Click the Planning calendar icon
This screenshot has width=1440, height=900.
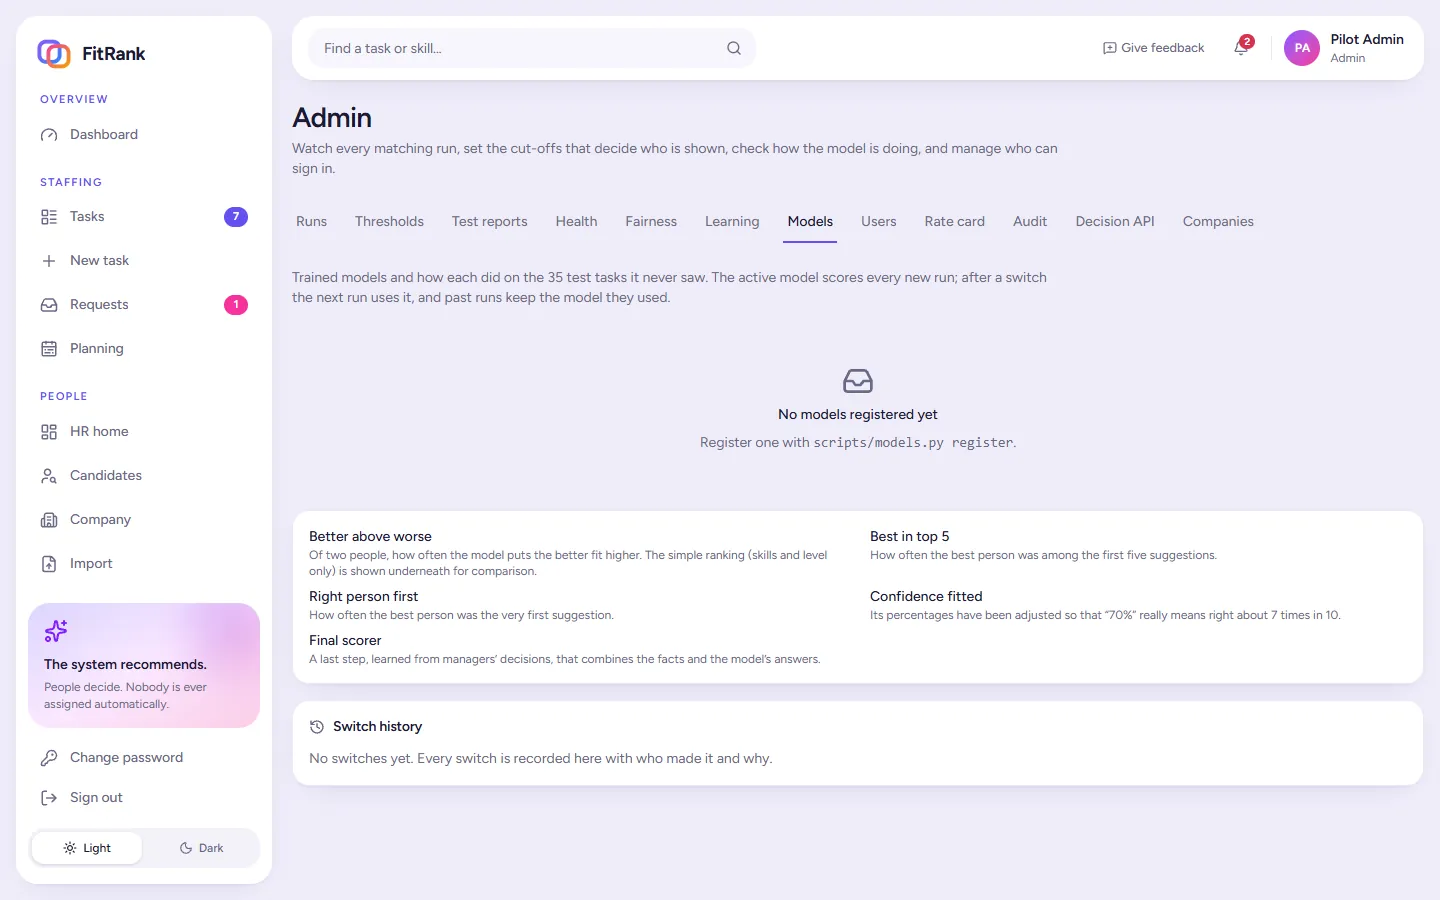click(49, 349)
